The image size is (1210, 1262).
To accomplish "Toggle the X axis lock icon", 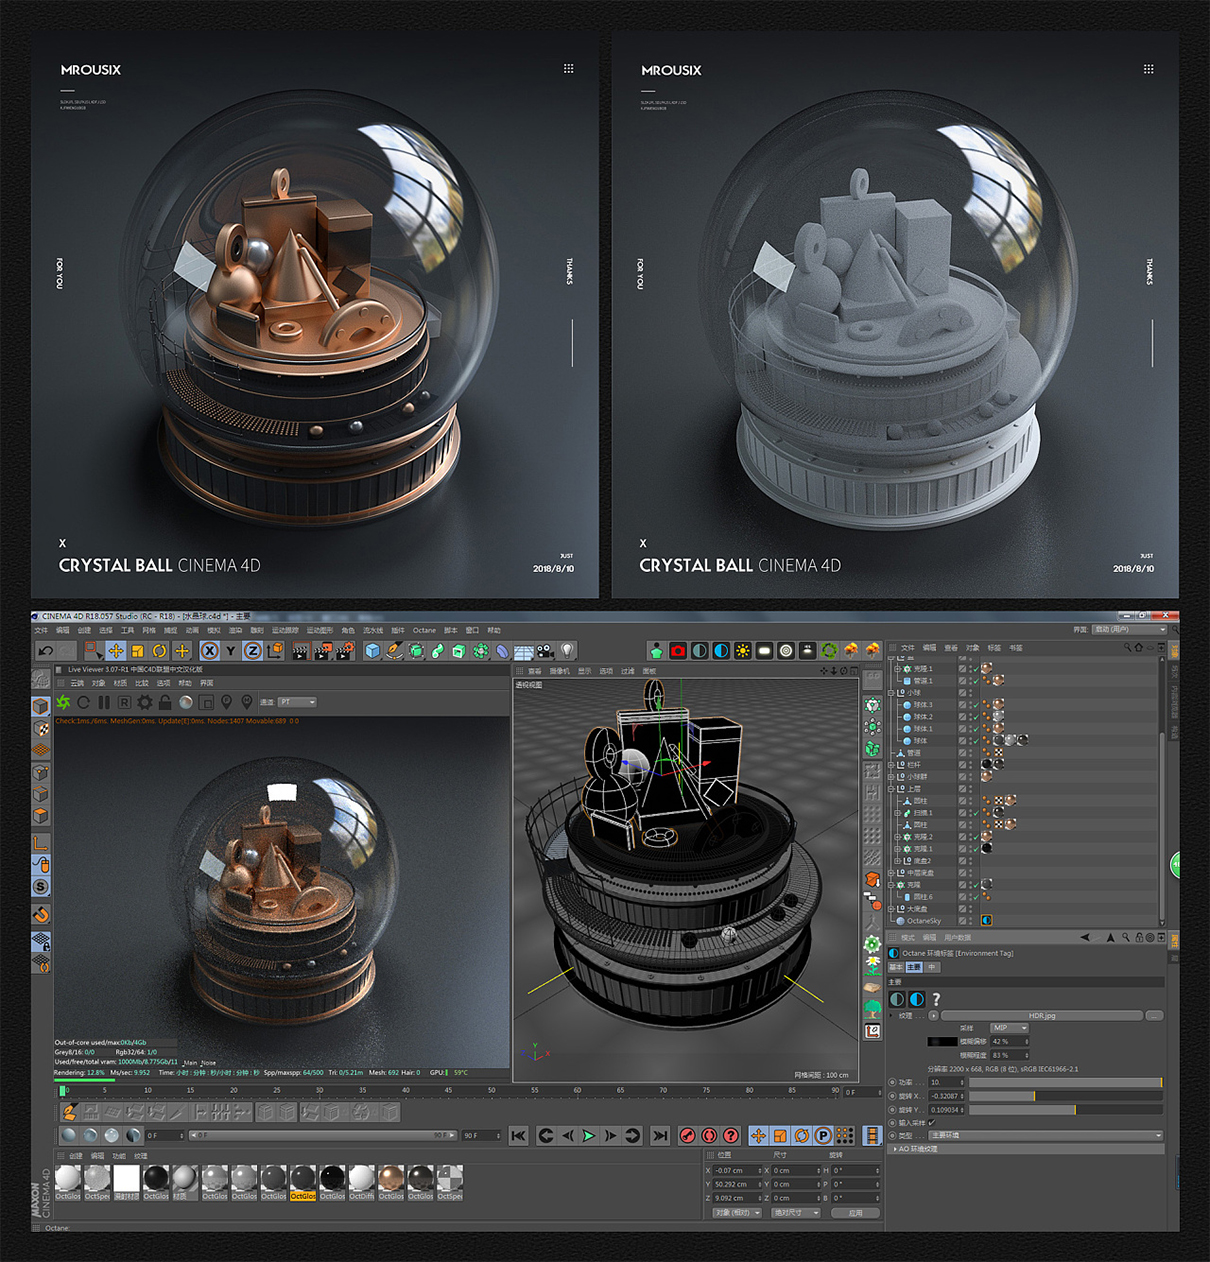I will 209,651.
